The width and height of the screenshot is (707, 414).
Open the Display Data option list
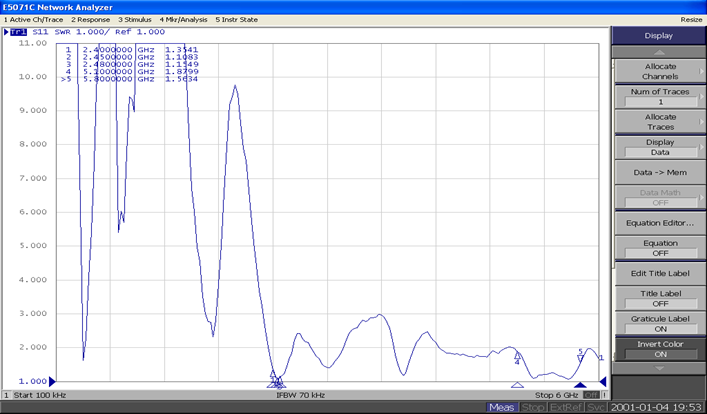click(660, 147)
